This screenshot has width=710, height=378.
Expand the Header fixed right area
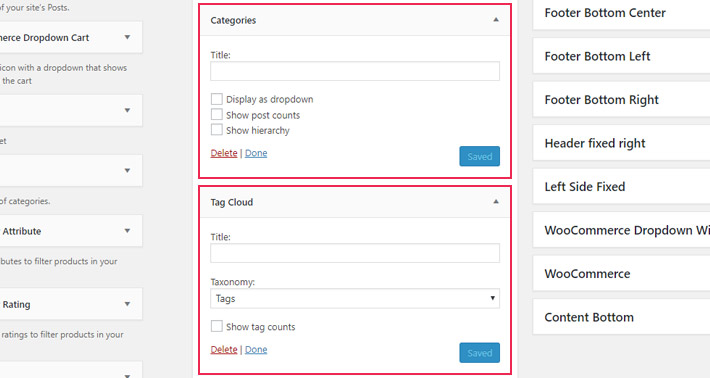click(x=621, y=143)
